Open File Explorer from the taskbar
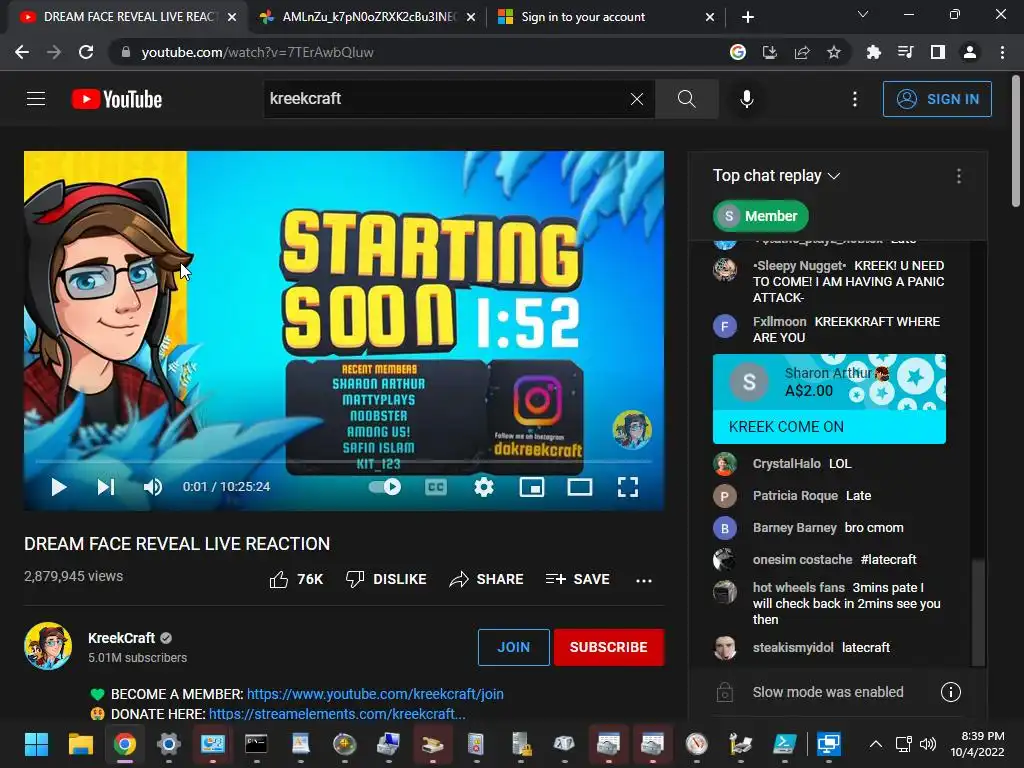 [80, 744]
